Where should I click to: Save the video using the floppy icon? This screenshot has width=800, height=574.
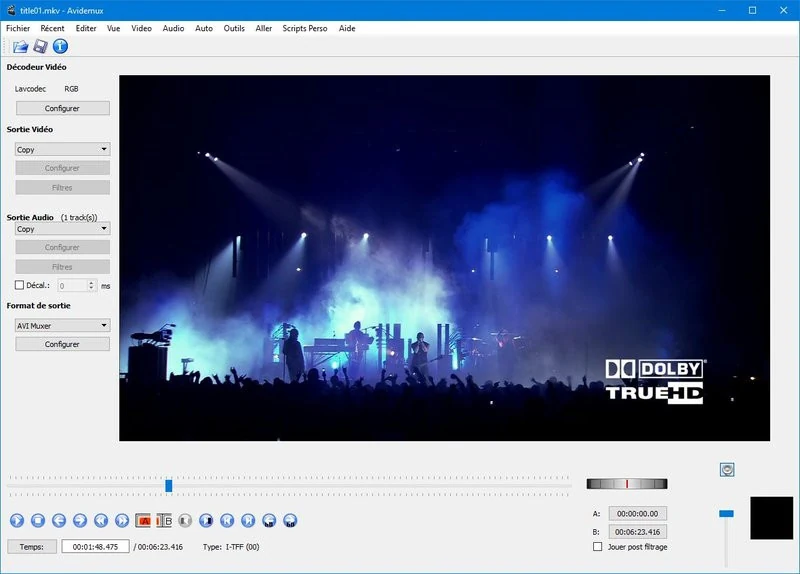pyautogui.click(x=40, y=46)
